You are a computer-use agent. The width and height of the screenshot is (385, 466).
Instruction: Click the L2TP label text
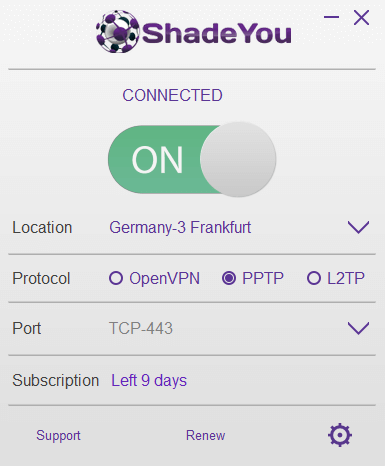point(346,278)
